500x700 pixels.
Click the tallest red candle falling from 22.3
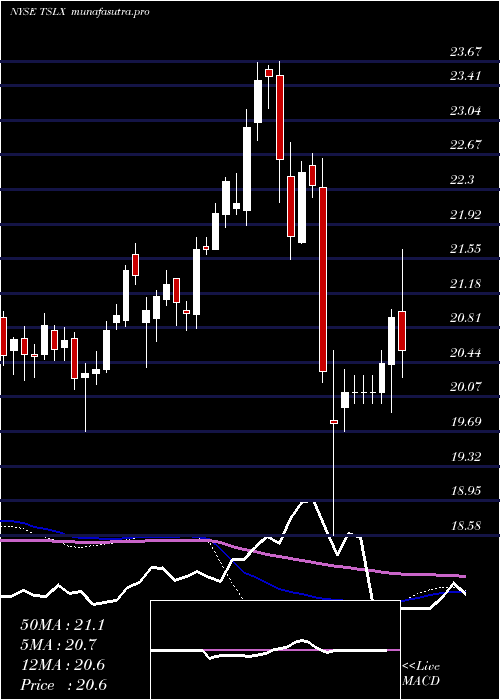point(323,279)
